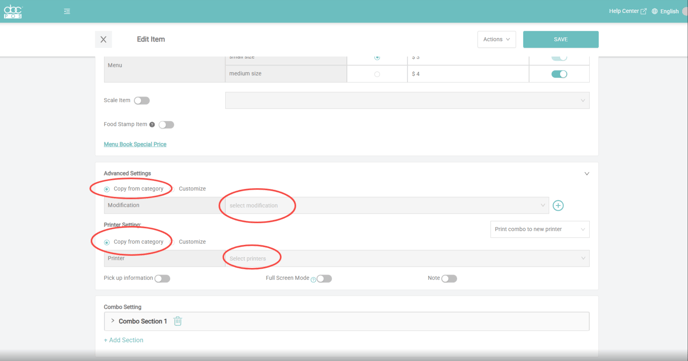Enable the Note toggle
The image size is (688, 361).
(x=449, y=279)
